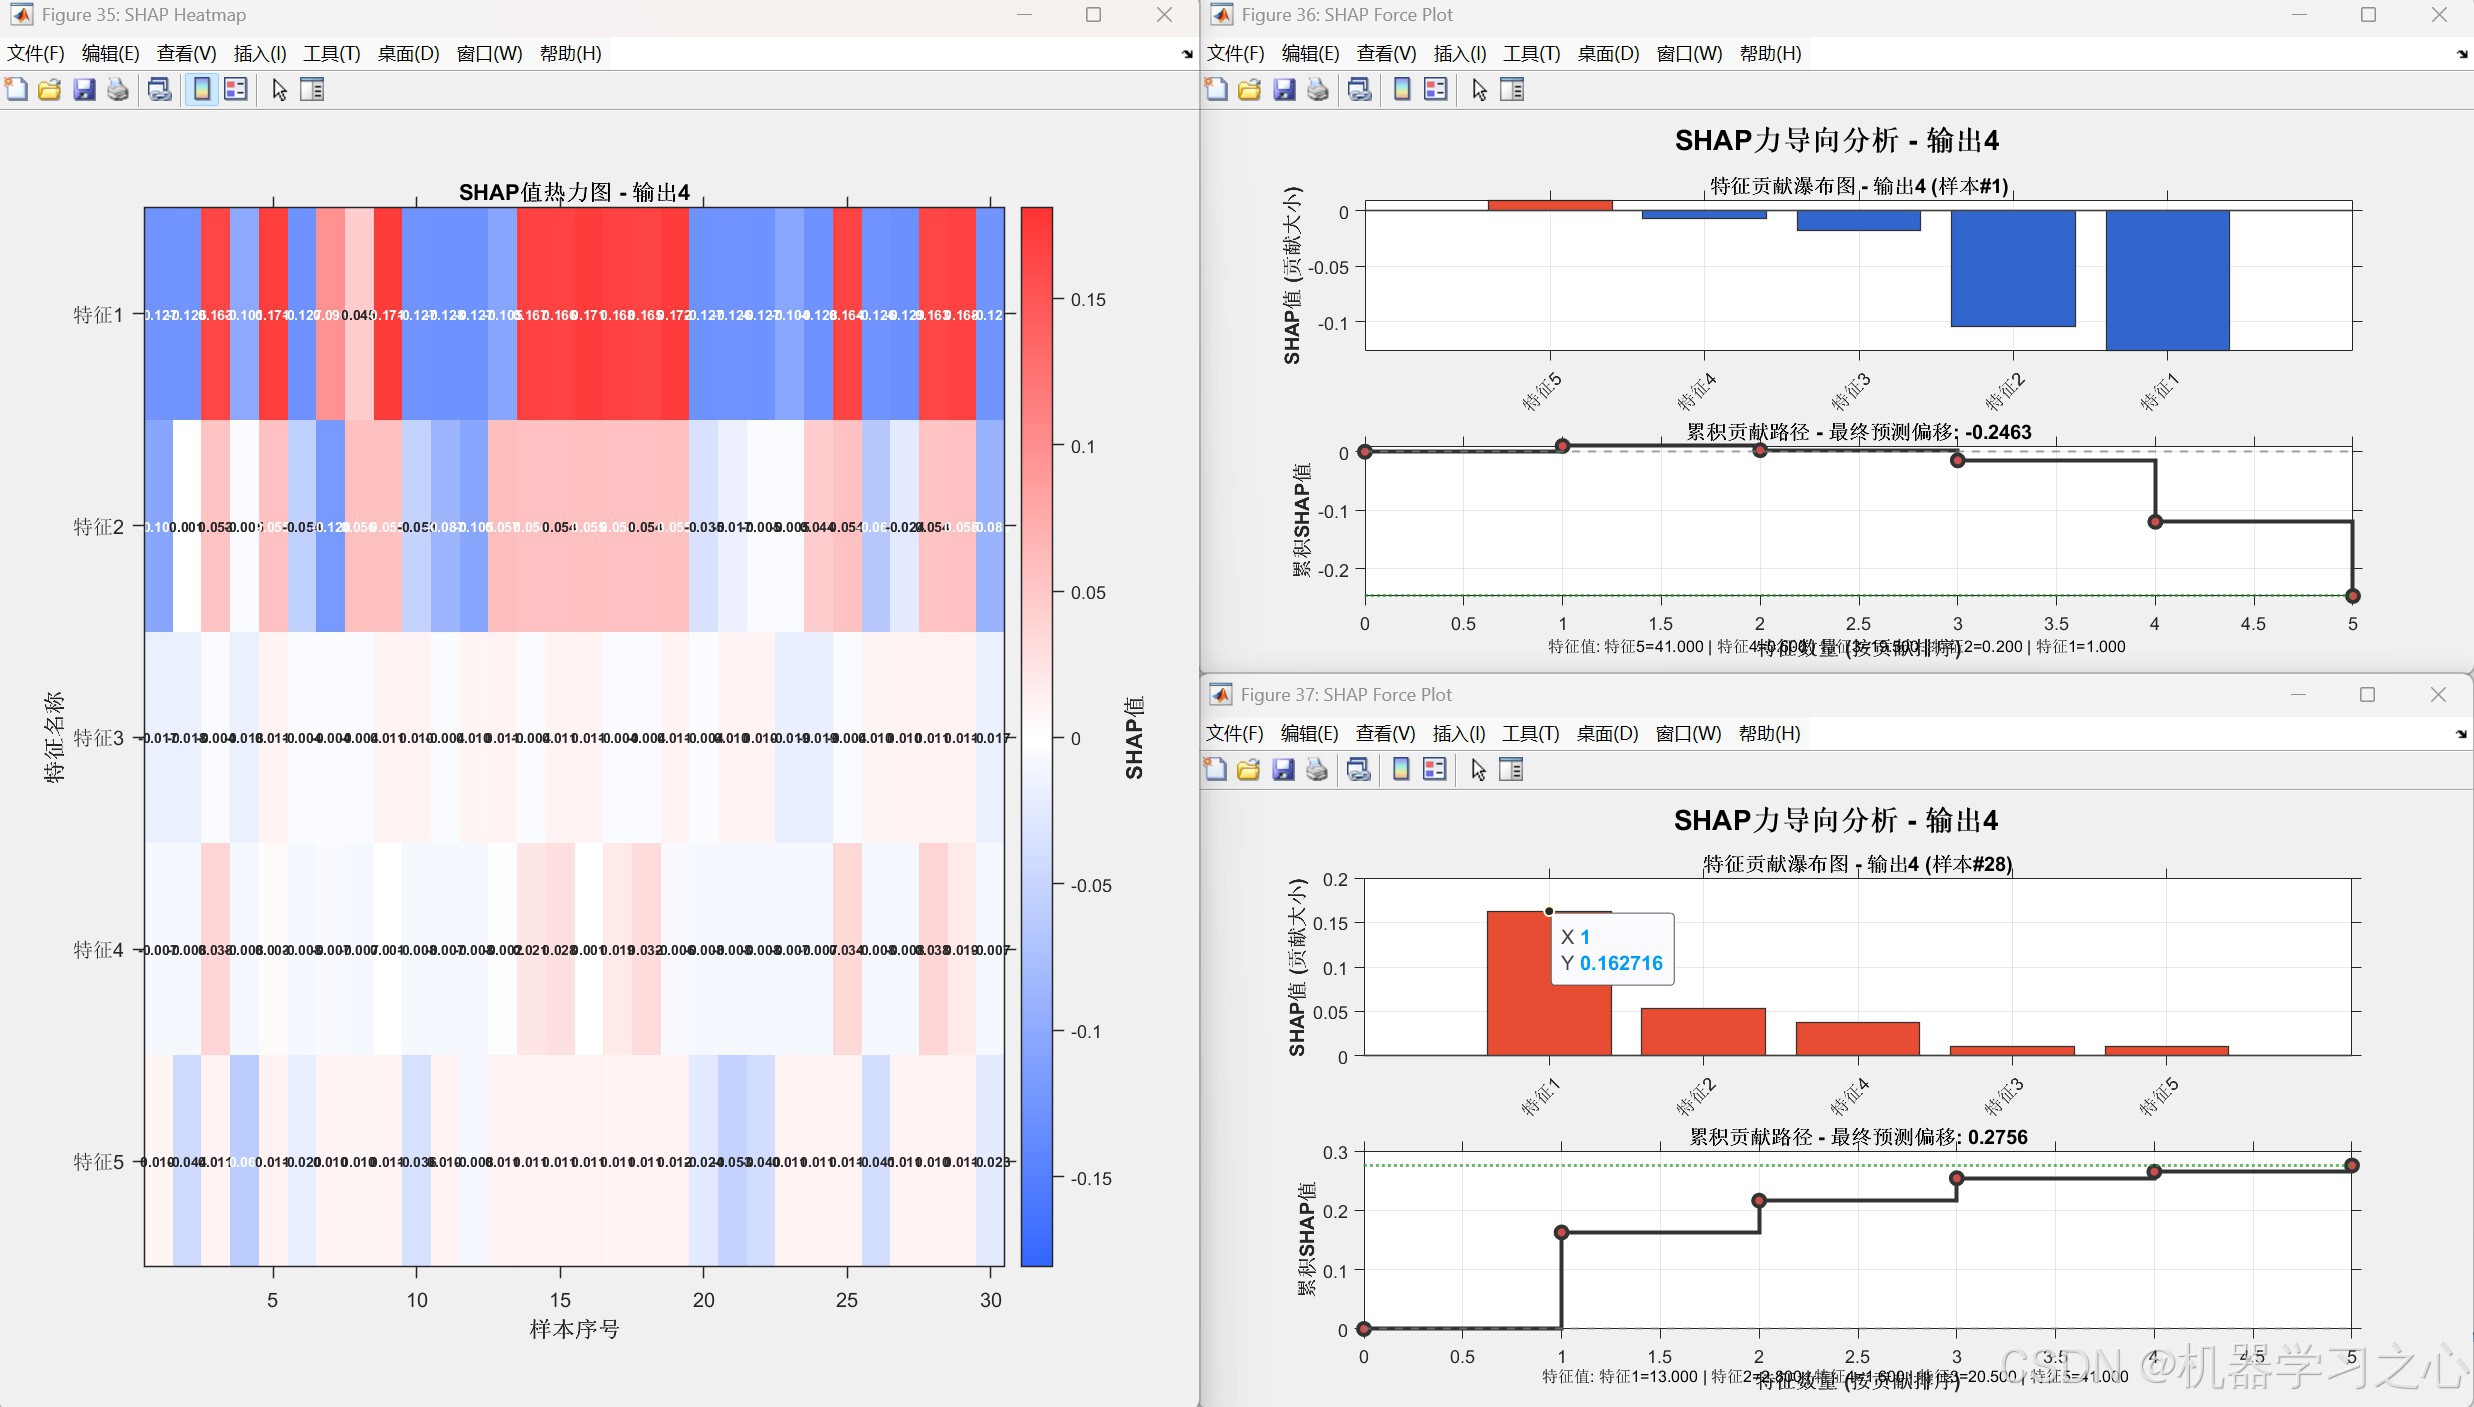2474x1407 pixels.
Task: Click heatmap title SHAP值热力图 - 输出4
Action: click(574, 192)
